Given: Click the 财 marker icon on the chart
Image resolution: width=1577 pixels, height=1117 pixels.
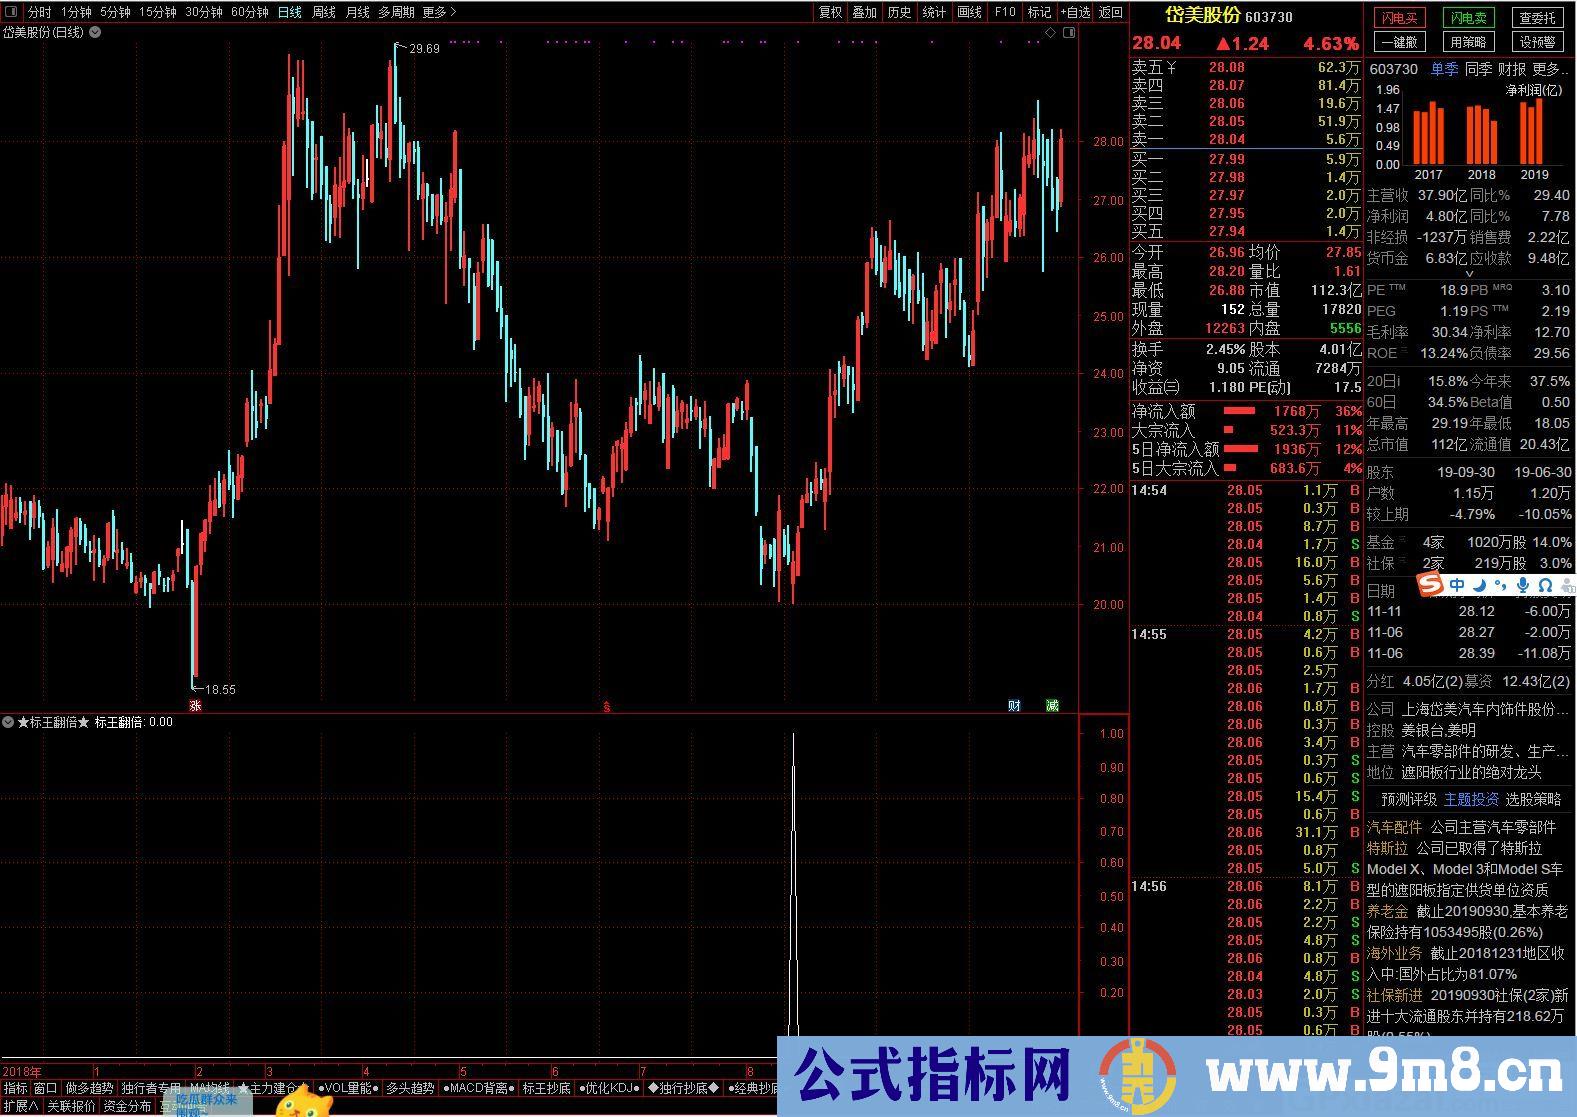Looking at the screenshot, I should click(1014, 705).
